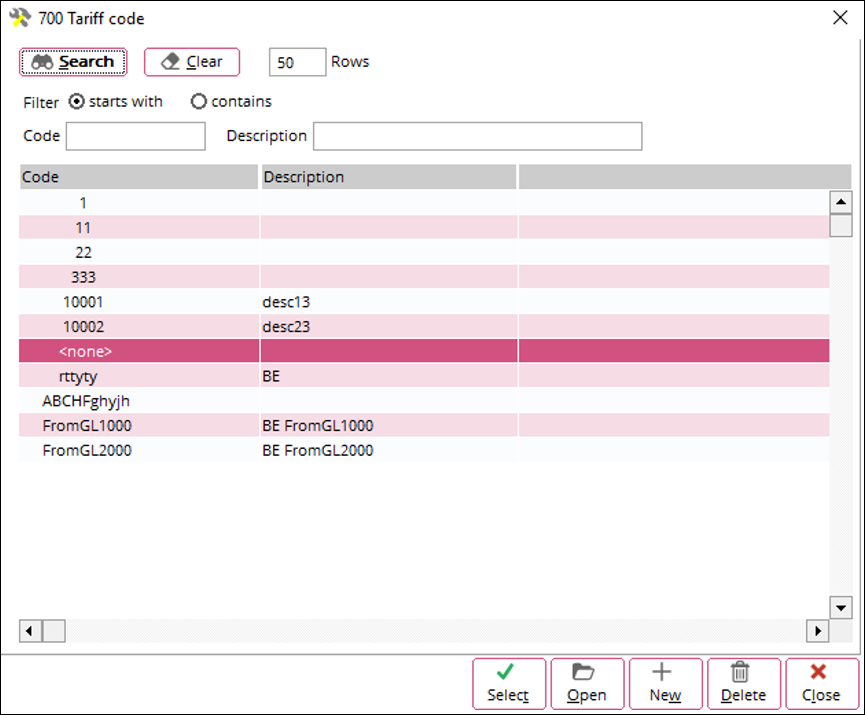The width and height of the screenshot is (865, 715).
Task: Sort by the Code column header
Action: click(x=138, y=177)
